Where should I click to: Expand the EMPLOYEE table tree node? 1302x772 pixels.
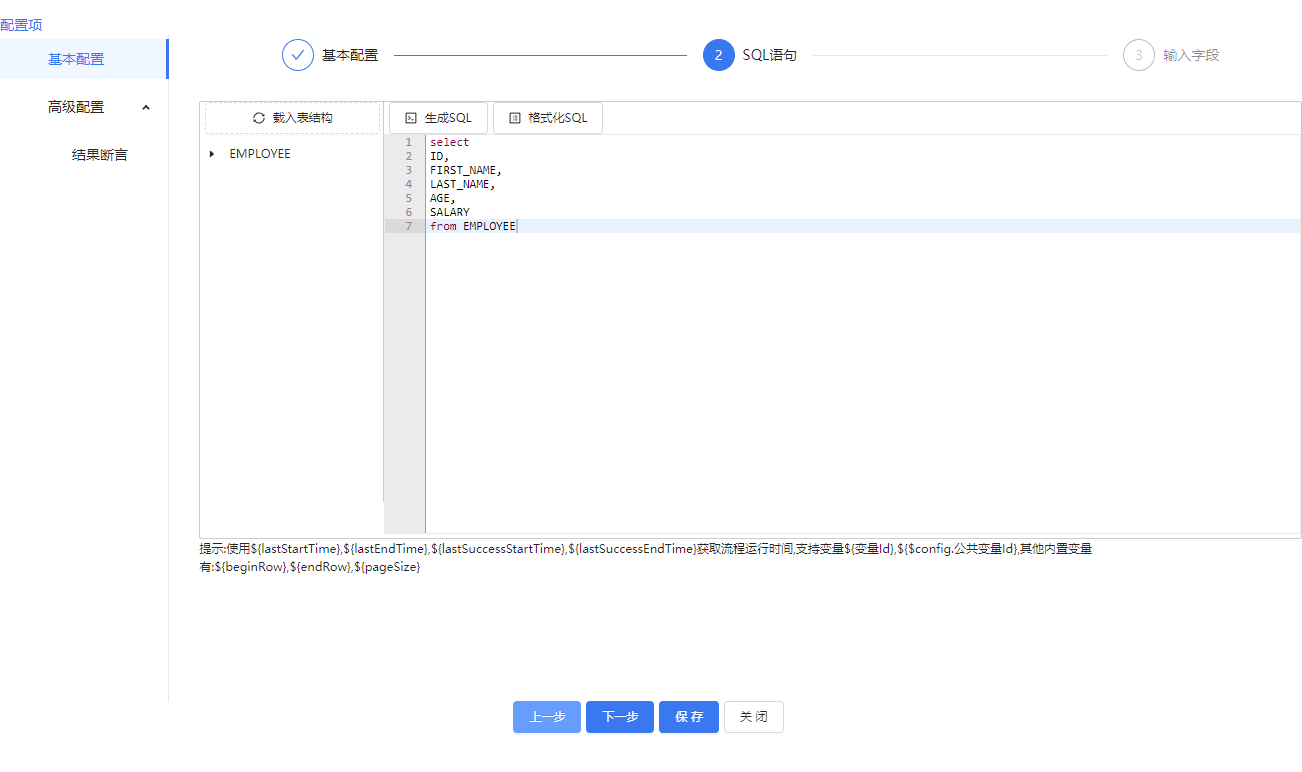pos(212,154)
